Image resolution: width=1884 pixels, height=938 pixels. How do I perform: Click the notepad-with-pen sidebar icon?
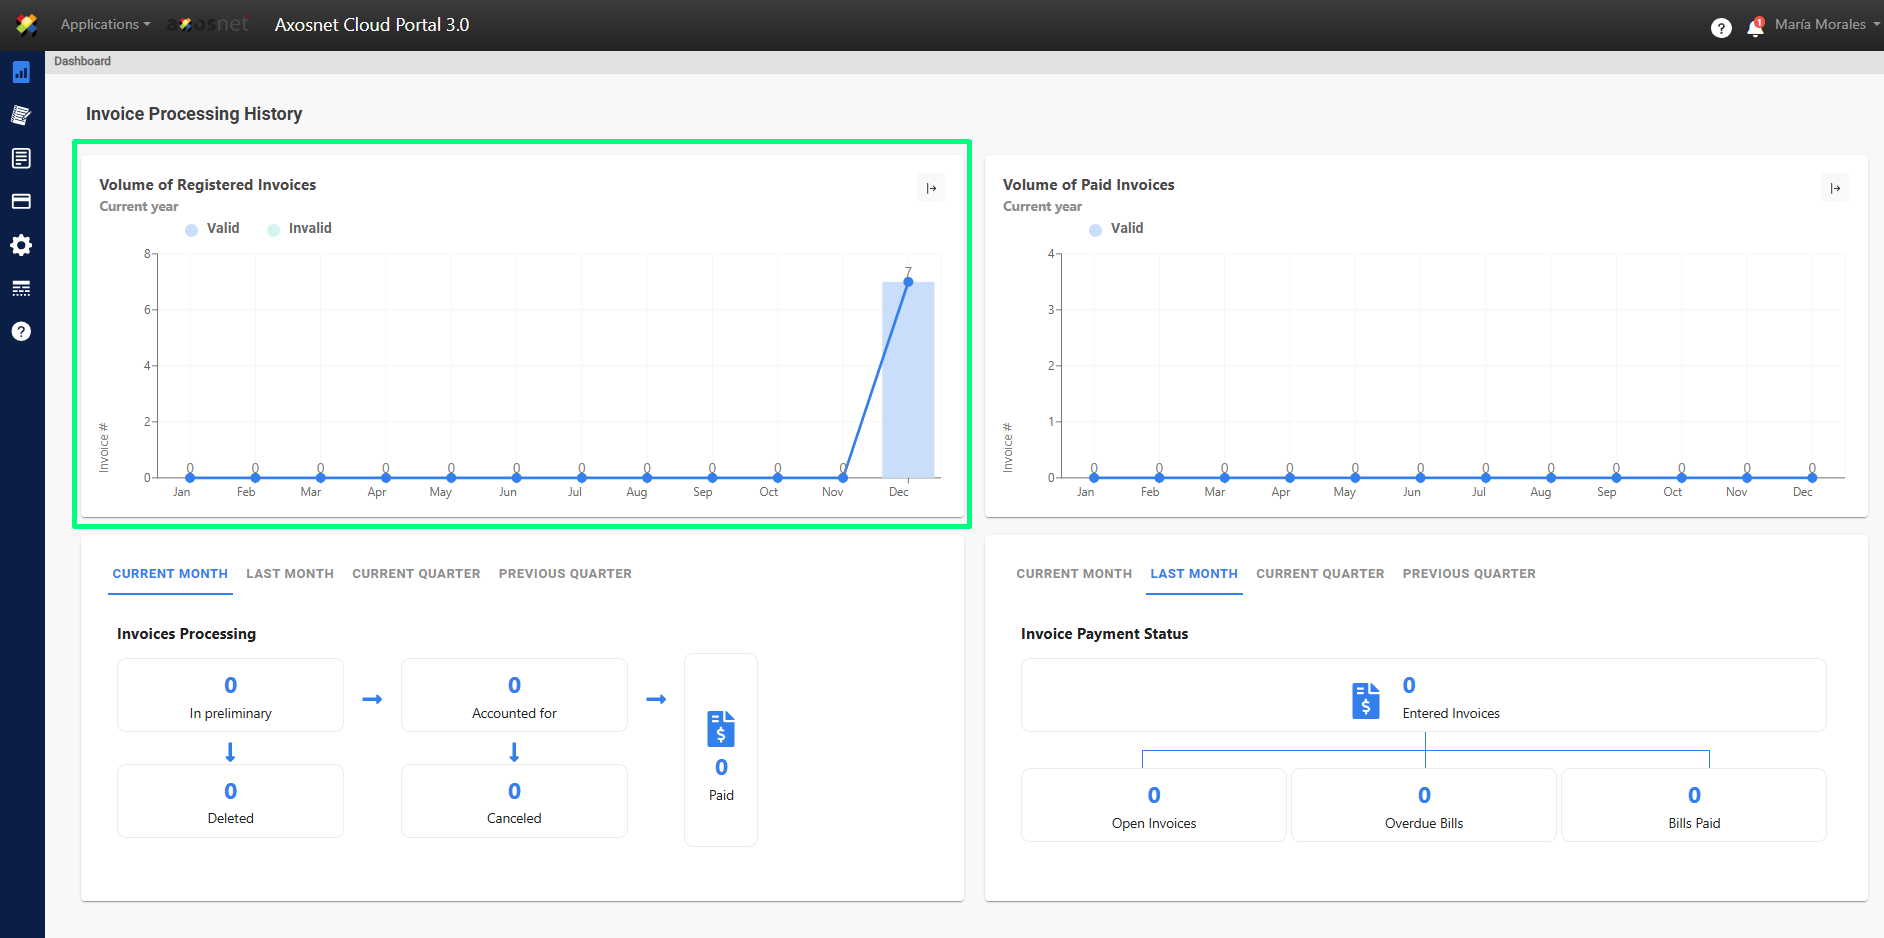pos(21,115)
